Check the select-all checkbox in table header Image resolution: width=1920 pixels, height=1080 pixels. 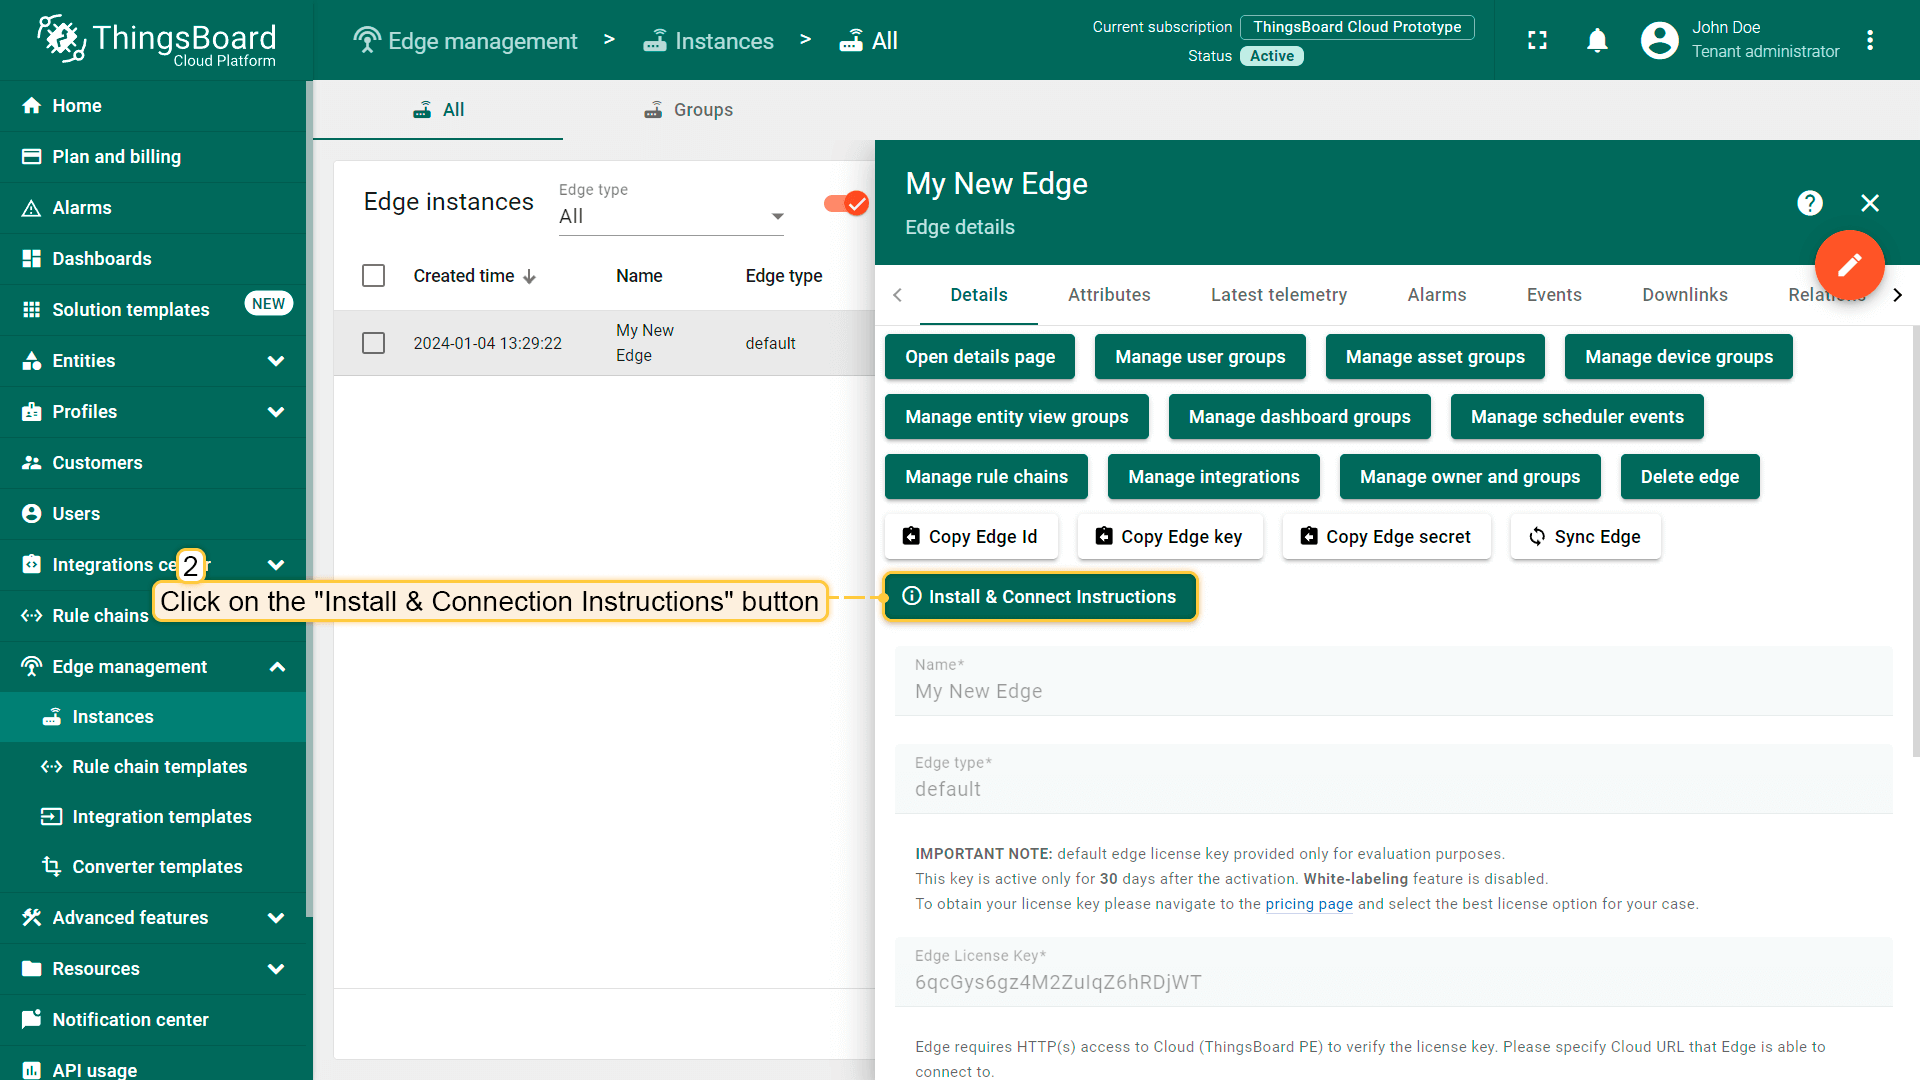tap(373, 275)
